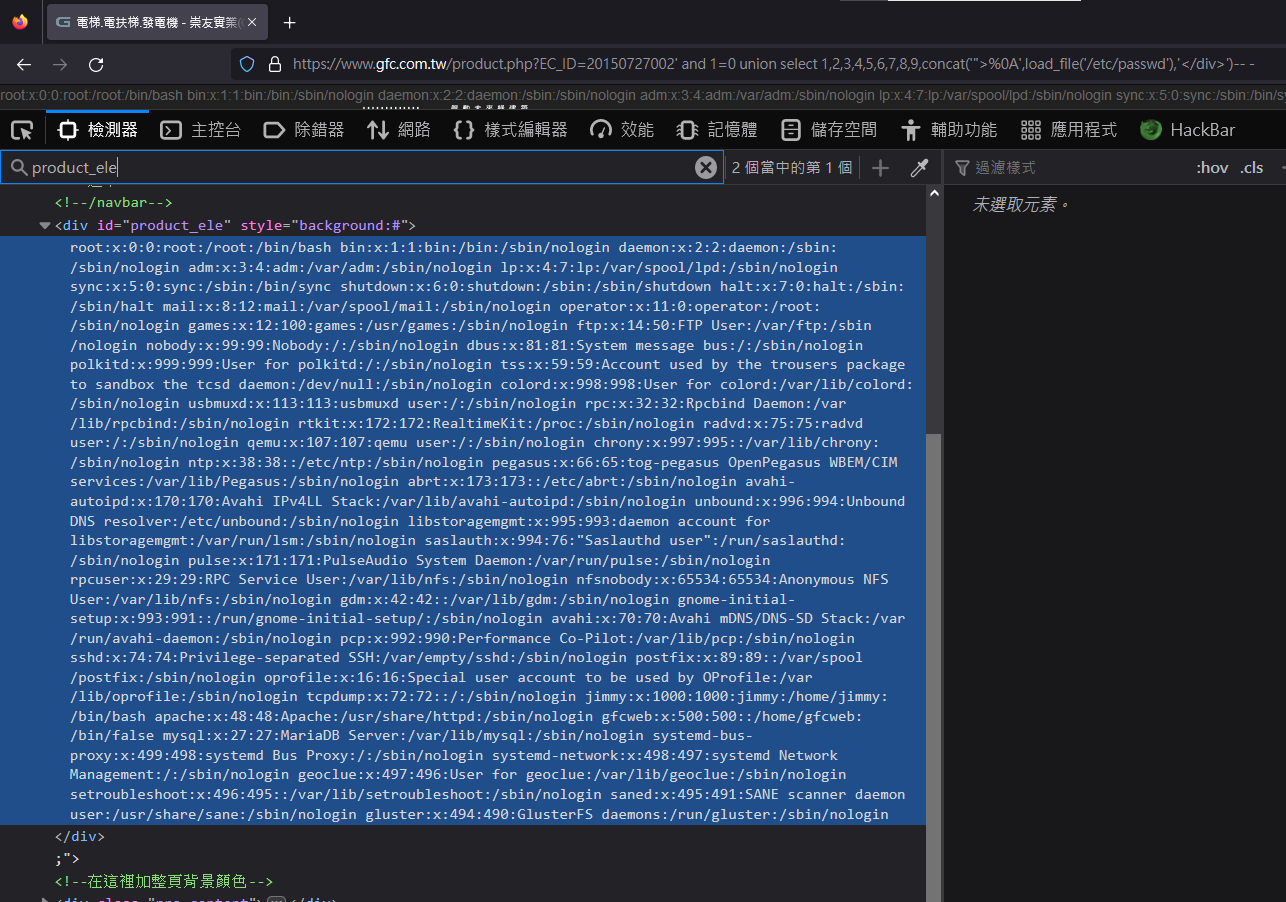The image size is (1286, 902).
Task: Open the HackBar tab
Action: [x=1188, y=130]
